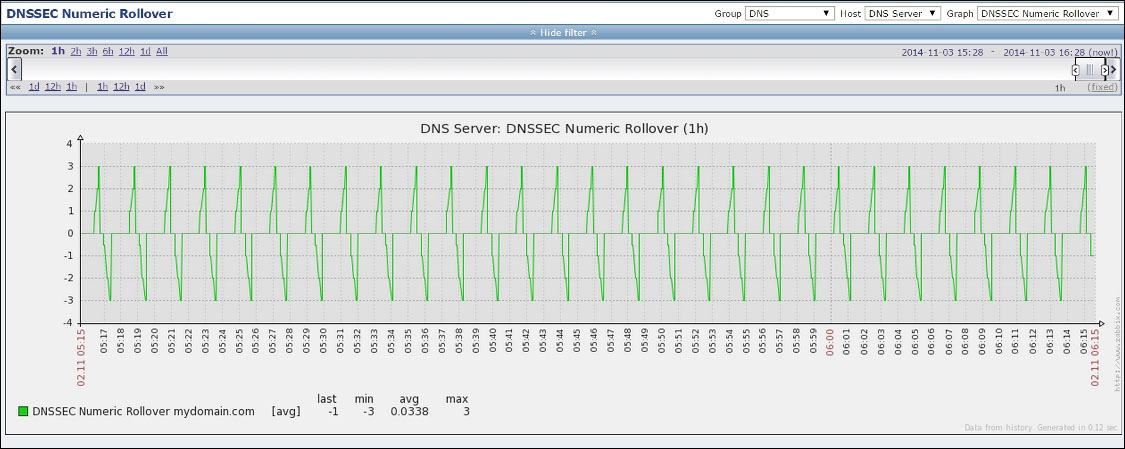Image resolution: width=1125 pixels, height=449 pixels.
Task: Expand the Graph dropdown selector
Action: (x=1046, y=14)
